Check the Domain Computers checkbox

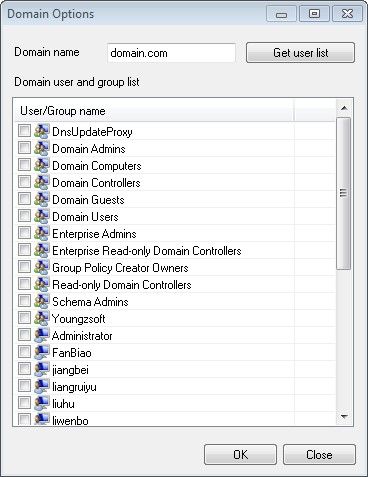(x=24, y=165)
